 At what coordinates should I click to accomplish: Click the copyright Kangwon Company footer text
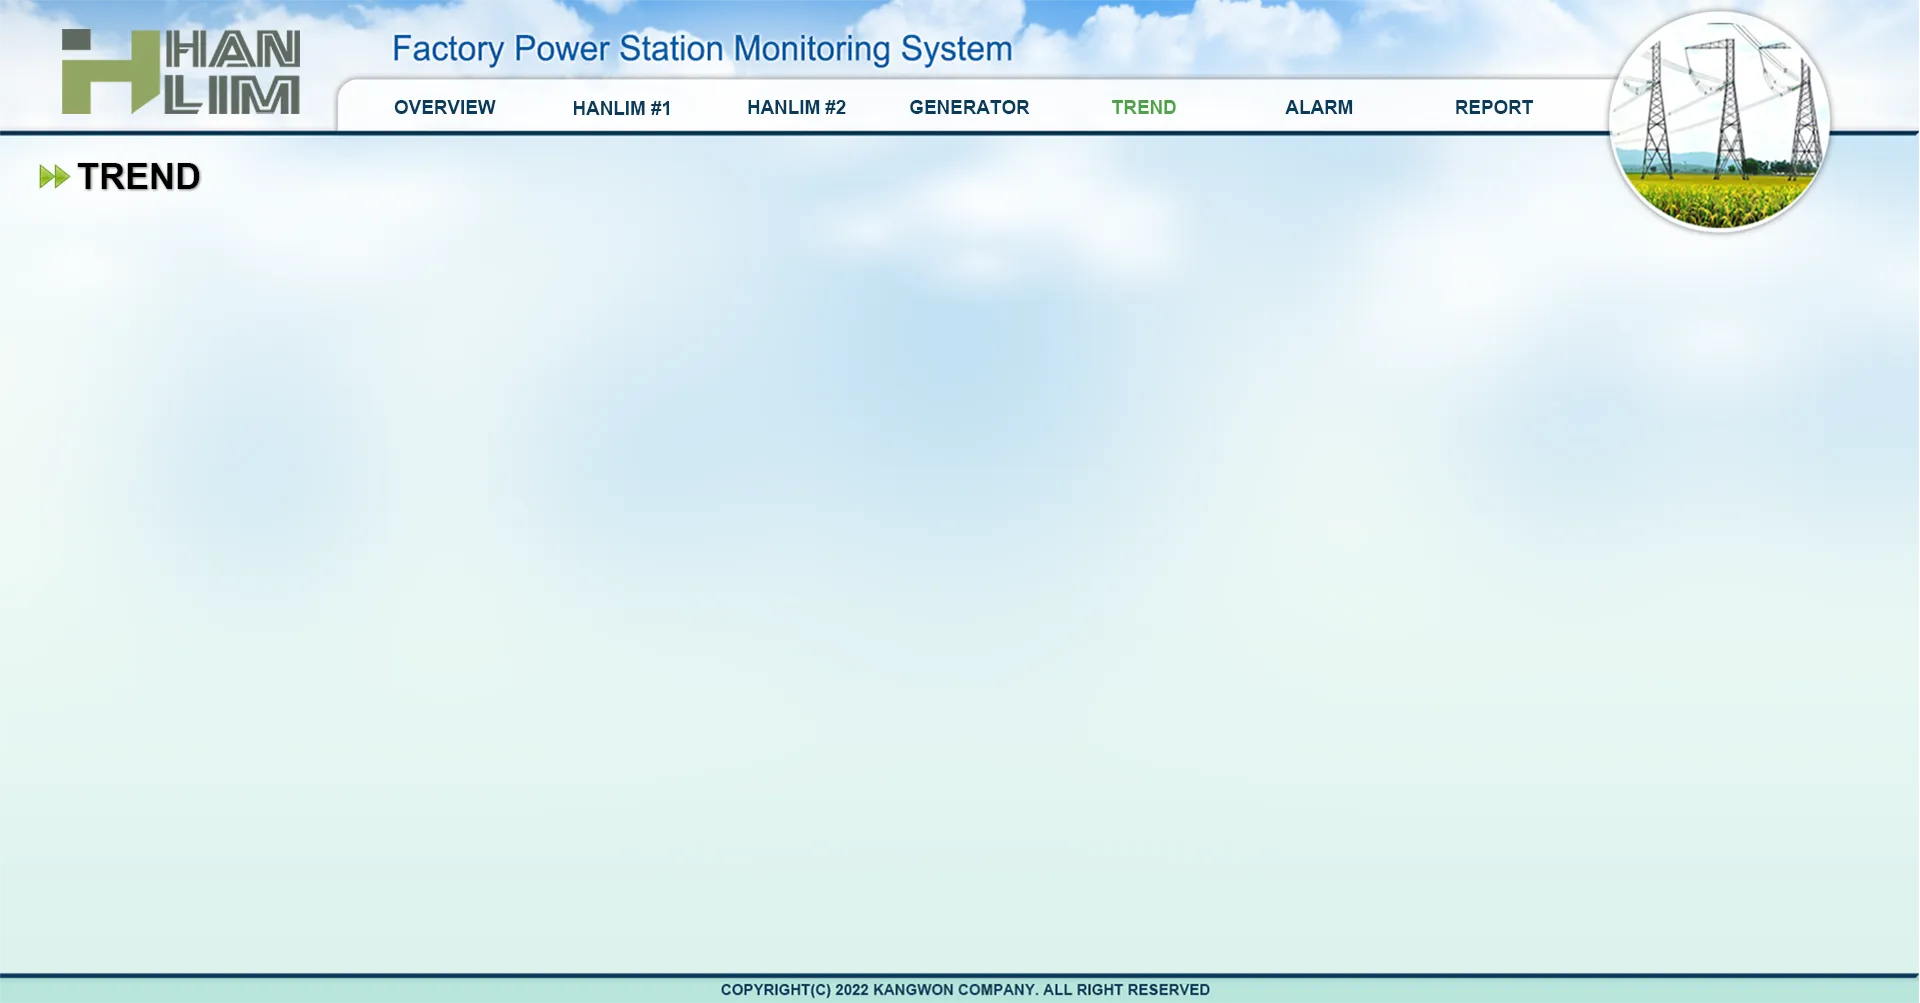[x=965, y=990]
